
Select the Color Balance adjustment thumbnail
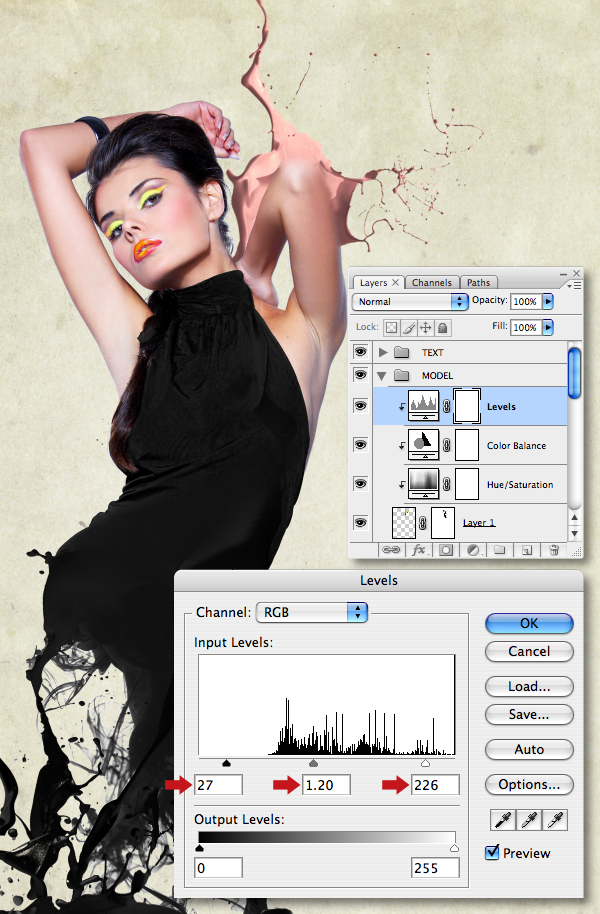tap(423, 445)
